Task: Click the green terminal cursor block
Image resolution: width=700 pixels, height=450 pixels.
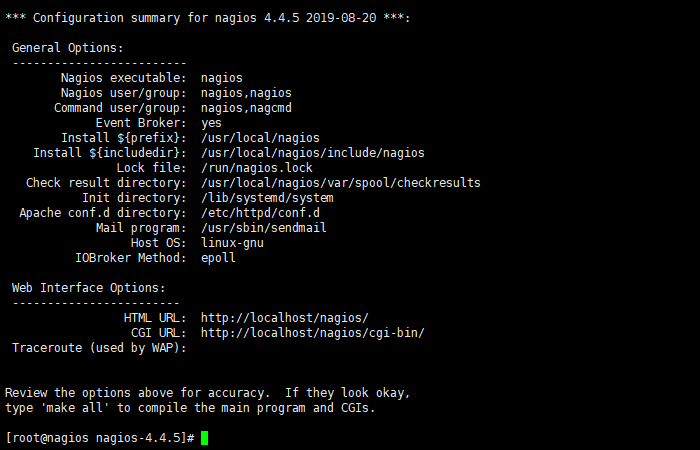Action: [204, 438]
